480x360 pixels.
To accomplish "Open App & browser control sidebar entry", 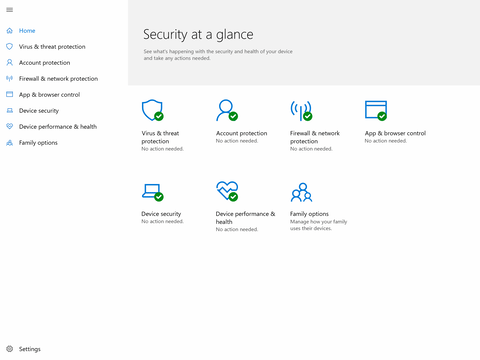I will [49, 95].
